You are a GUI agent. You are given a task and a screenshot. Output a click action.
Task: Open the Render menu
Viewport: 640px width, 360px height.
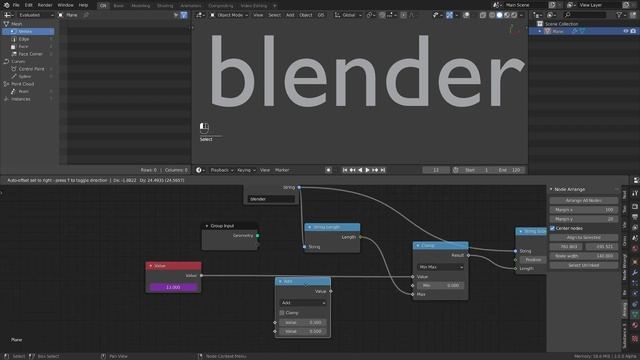point(45,5)
